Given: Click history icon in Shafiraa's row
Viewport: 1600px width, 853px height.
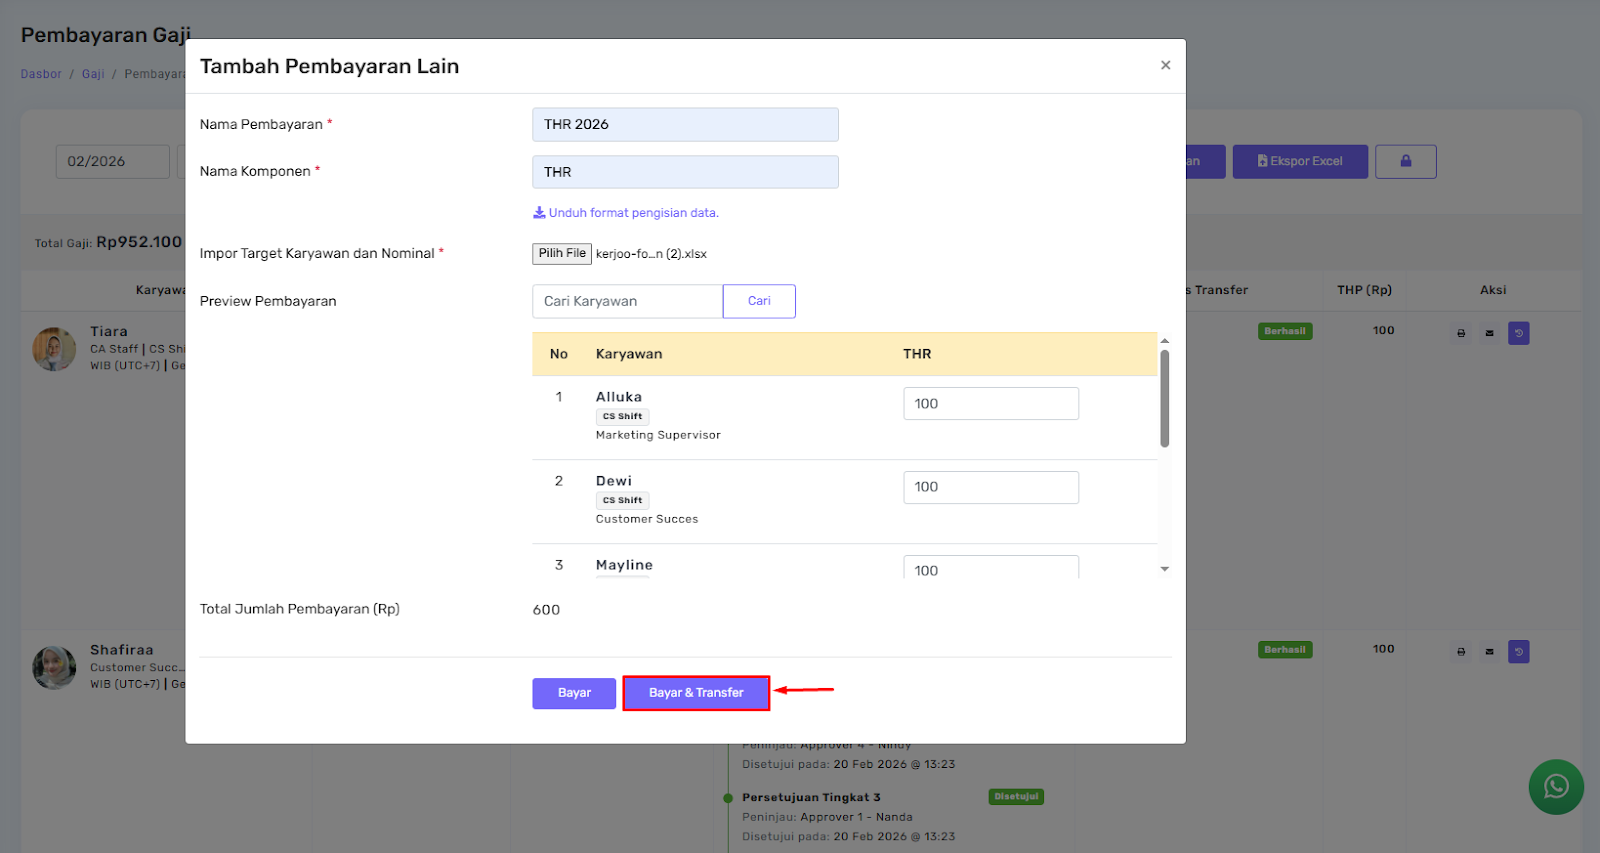Looking at the screenshot, I should tap(1518, 652).
